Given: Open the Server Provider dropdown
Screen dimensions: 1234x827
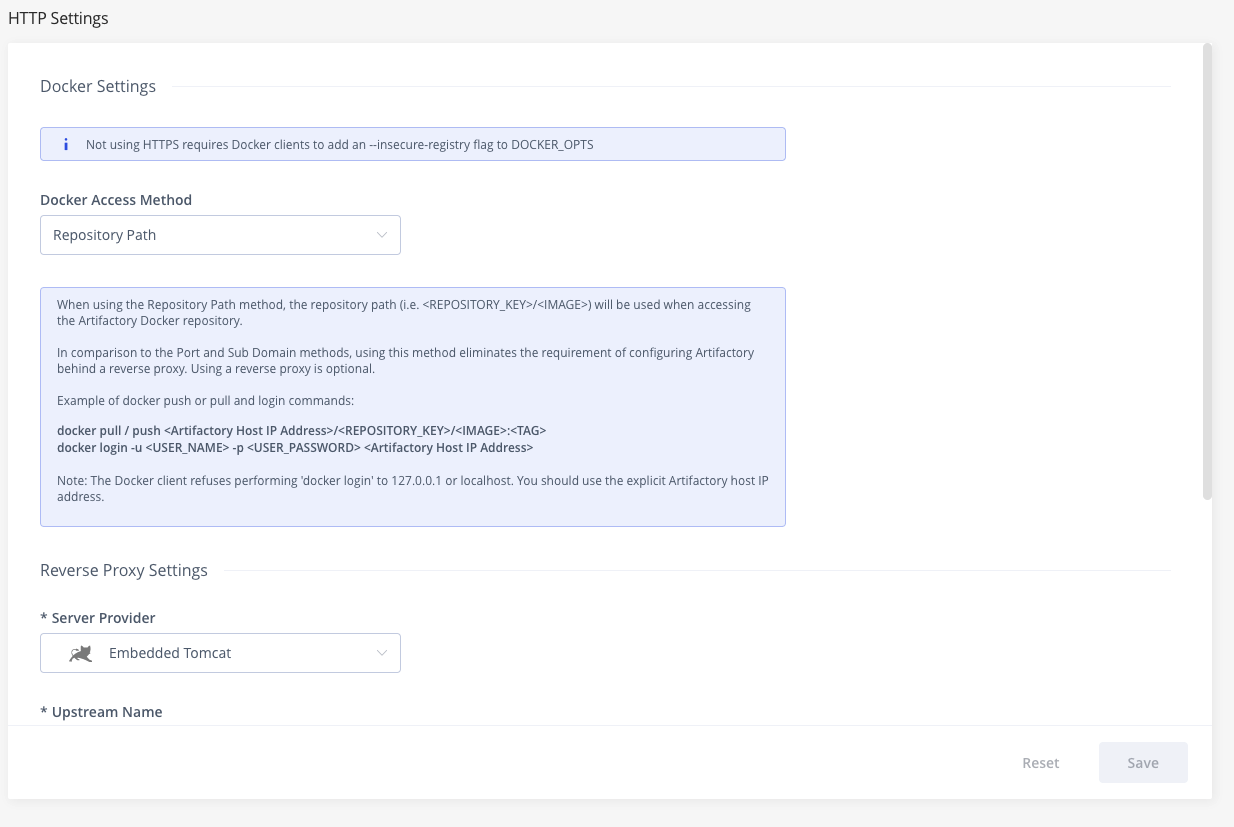Looking at the screenshot, I should click(220, 652).
